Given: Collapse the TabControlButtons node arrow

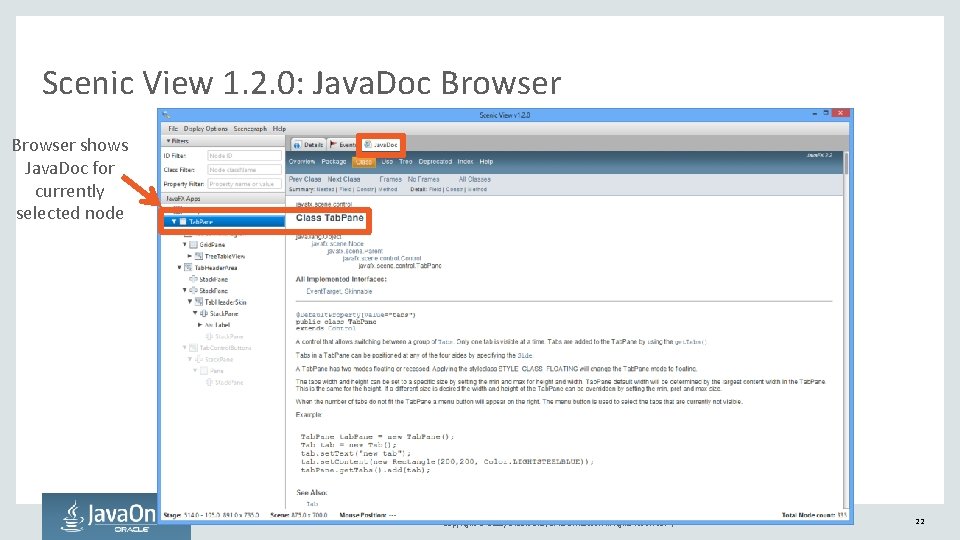Looking at the screenshot, I should pos(184,348).
